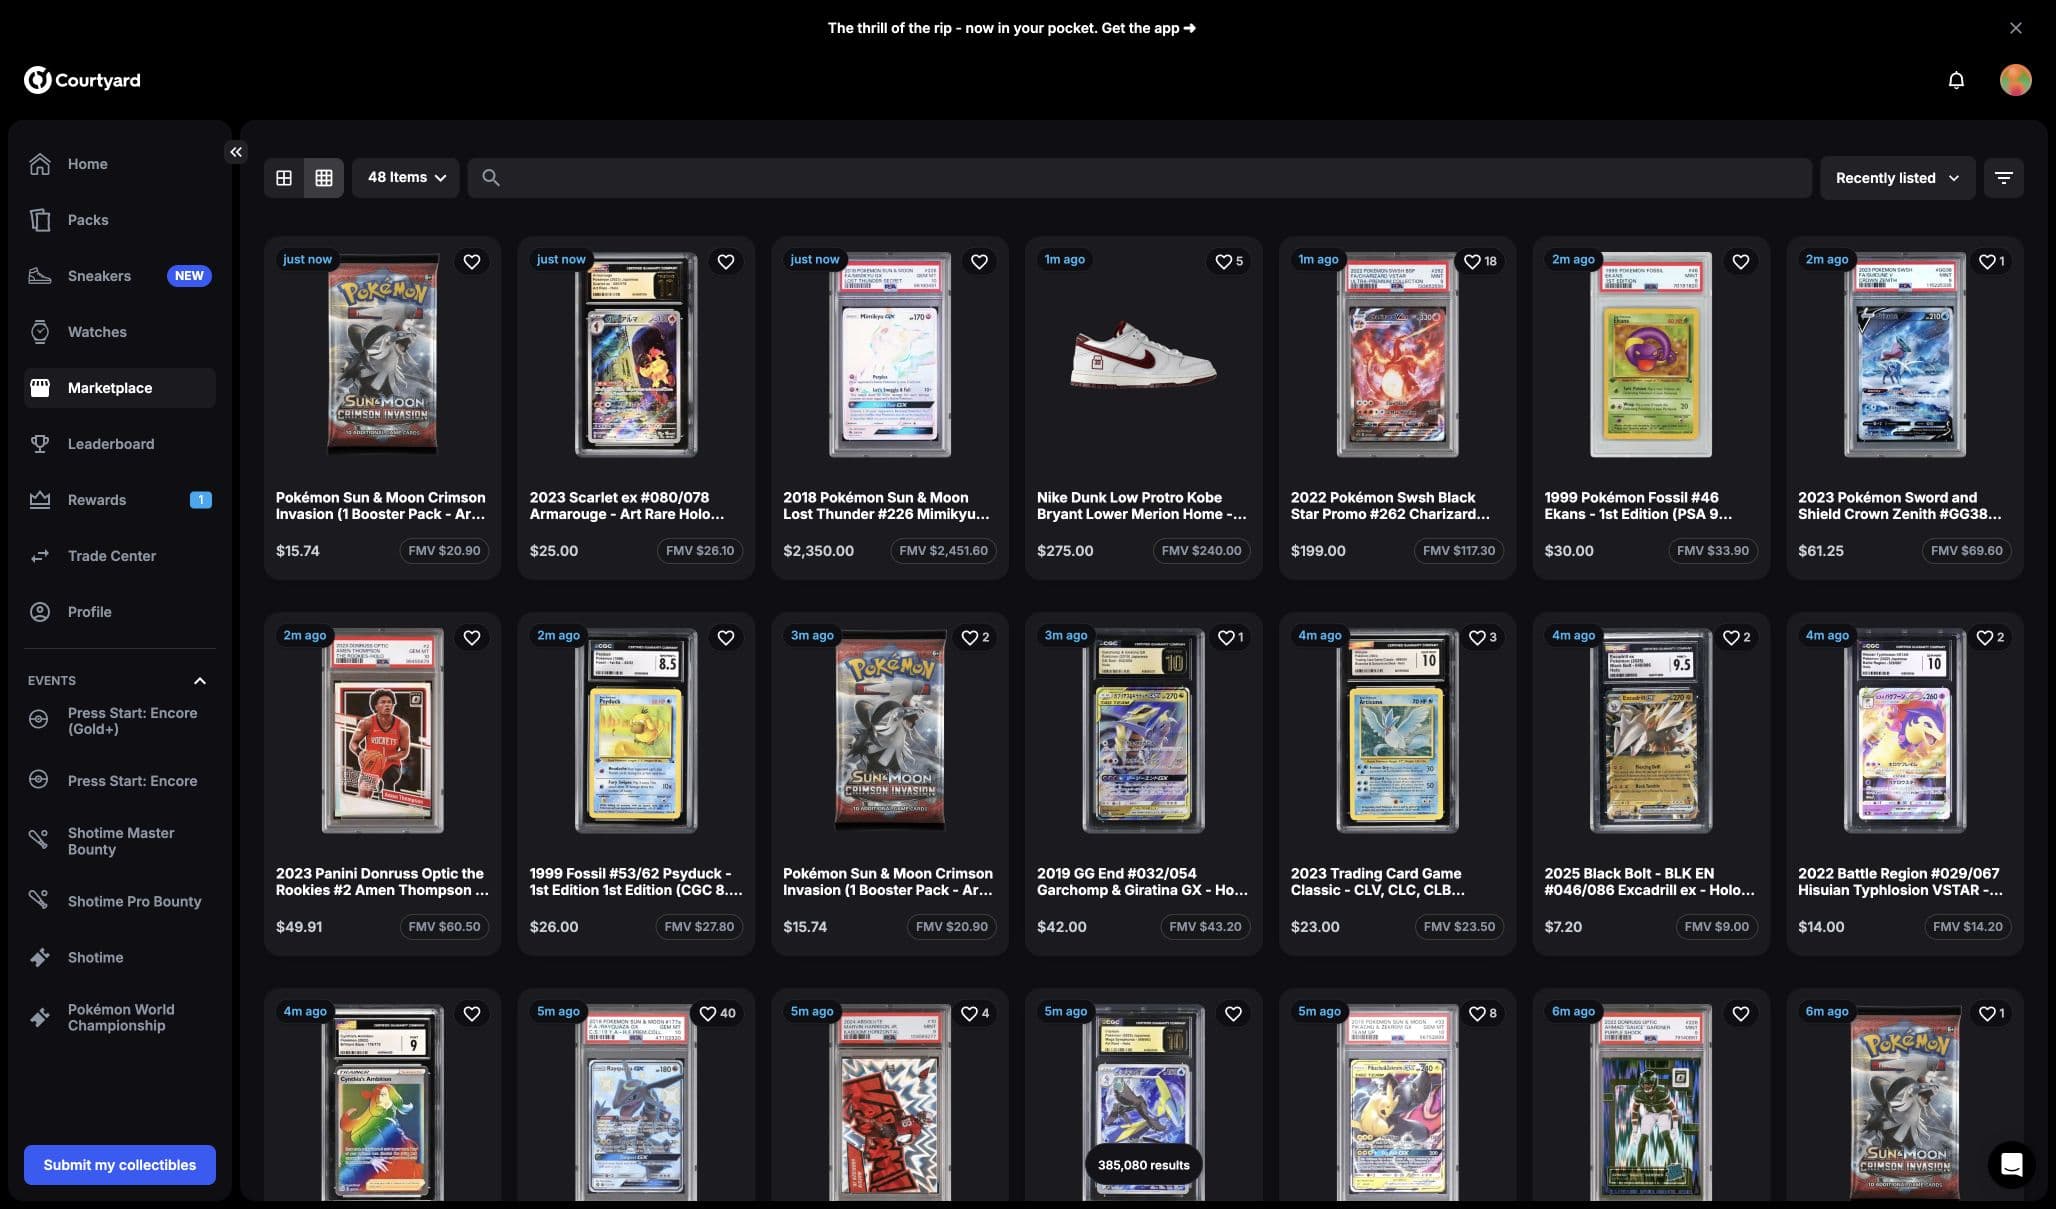Click the $275.00 price on Nike Dunk
The width and height of the screenshot is (2056, 1209).
1065,551
